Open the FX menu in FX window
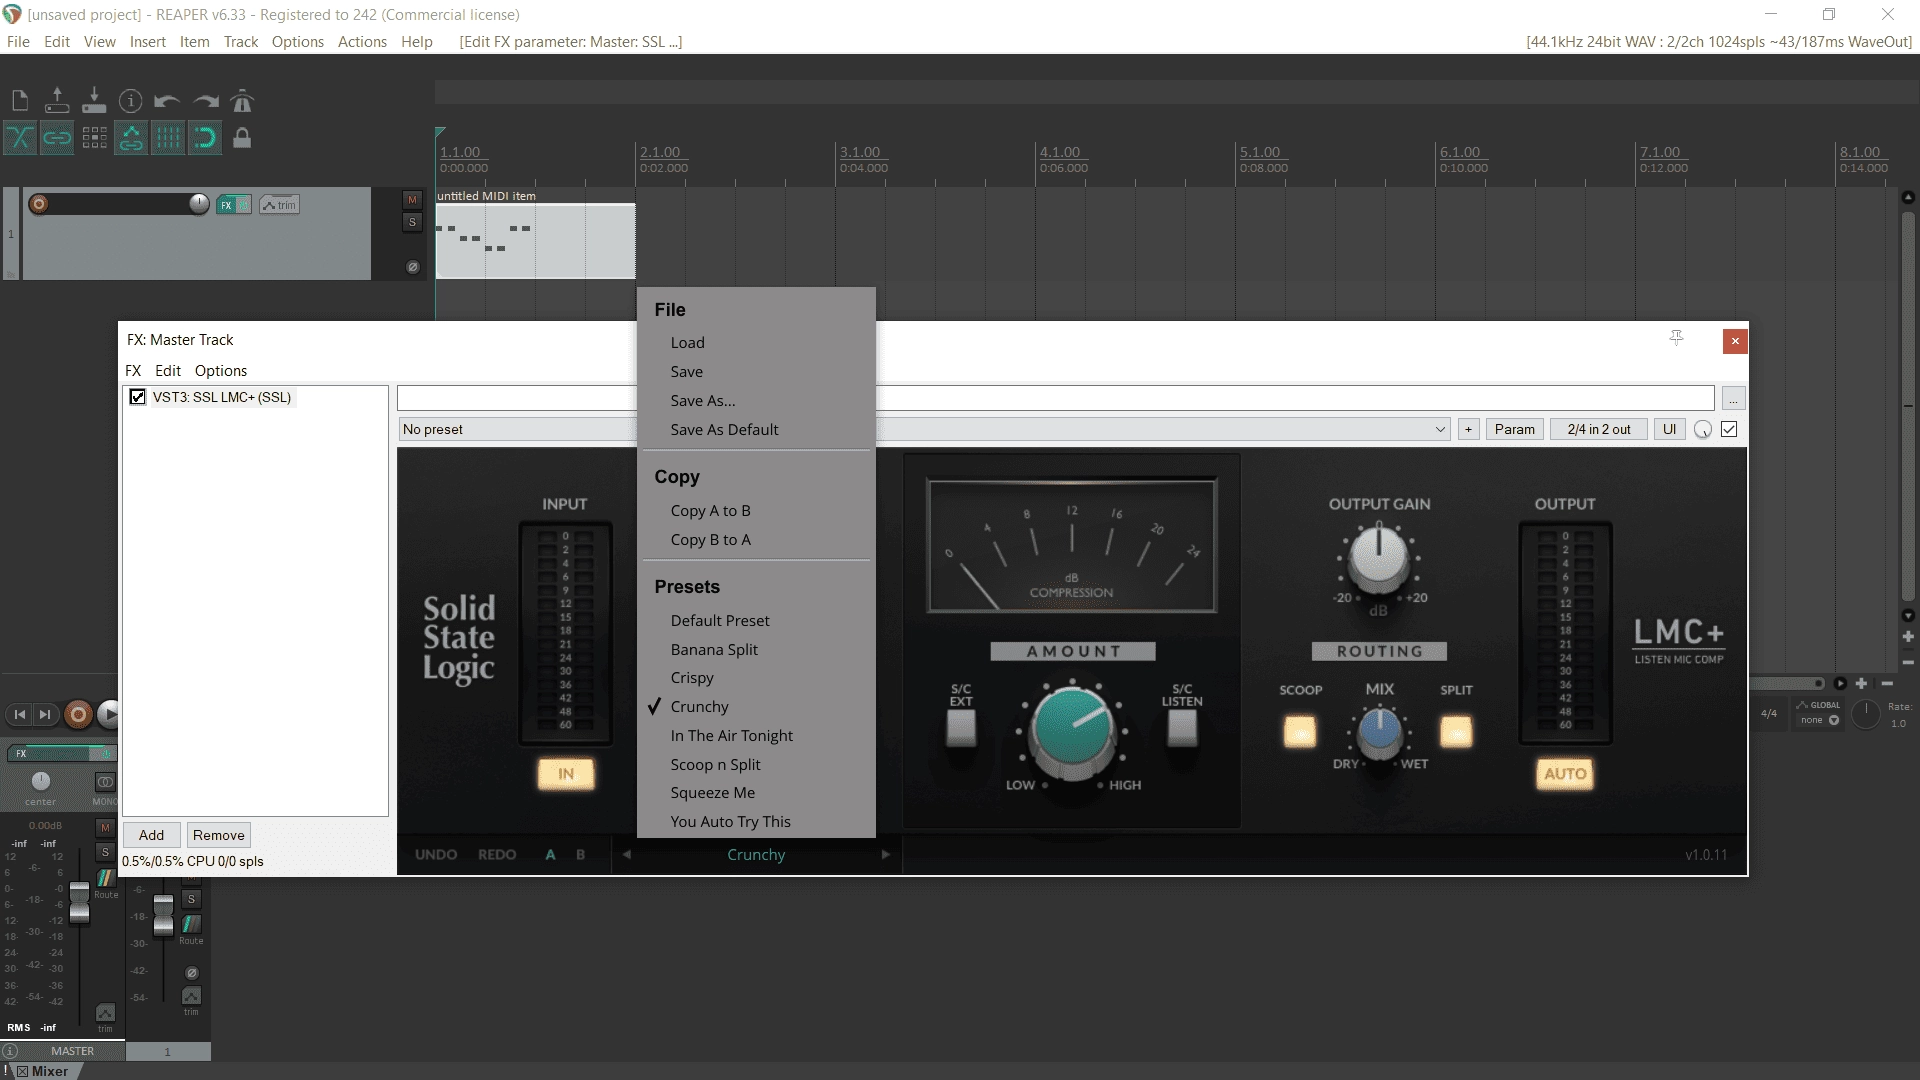 133,370
